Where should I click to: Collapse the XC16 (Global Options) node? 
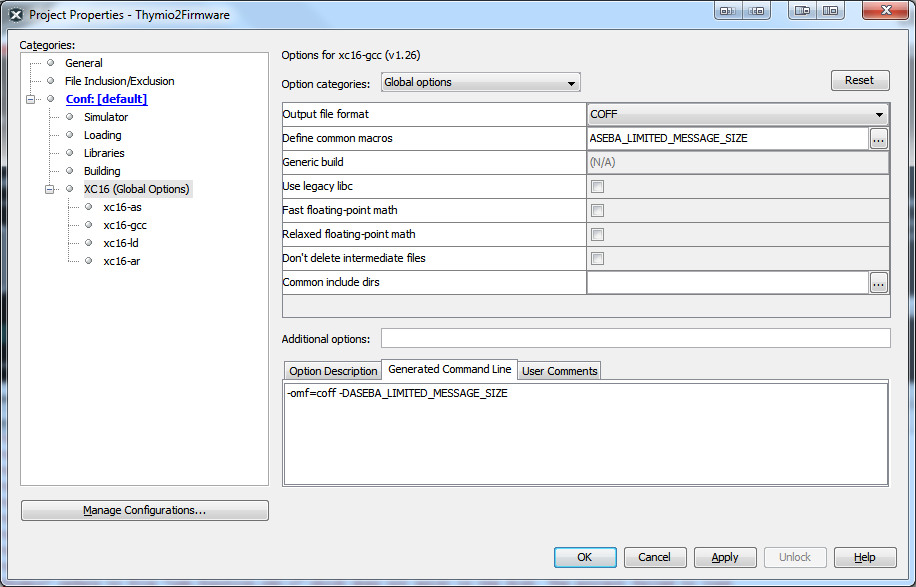click(x=50, y=189)
